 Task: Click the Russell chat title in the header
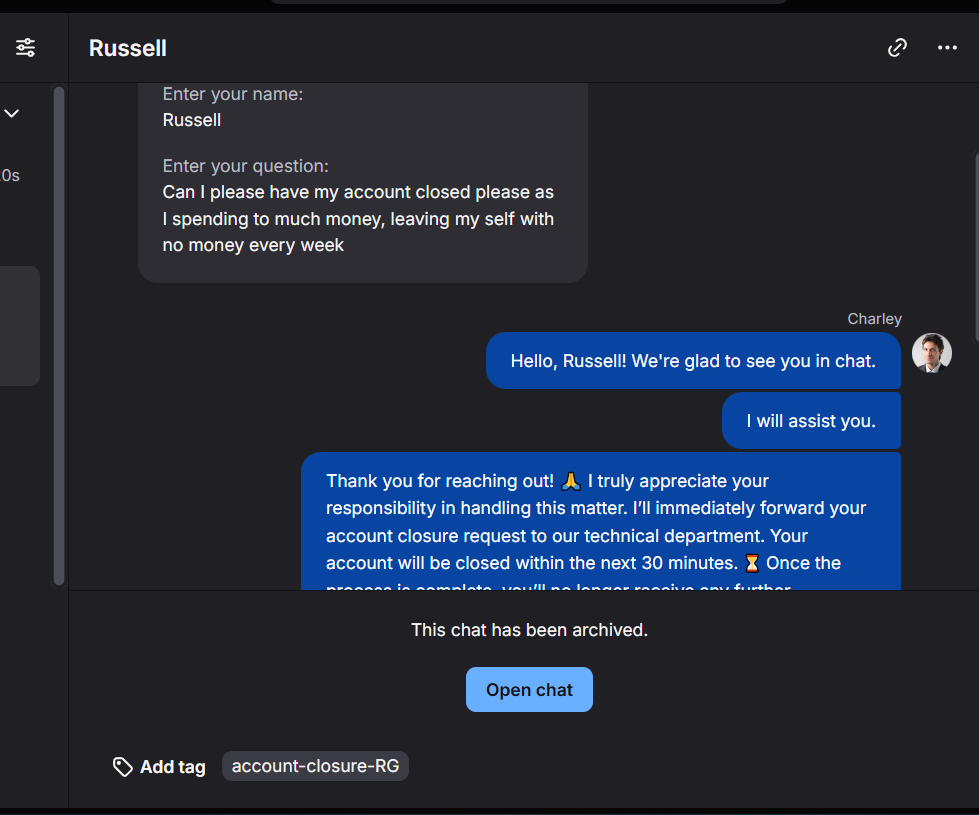pyautogui.click(x=128, y=48)
